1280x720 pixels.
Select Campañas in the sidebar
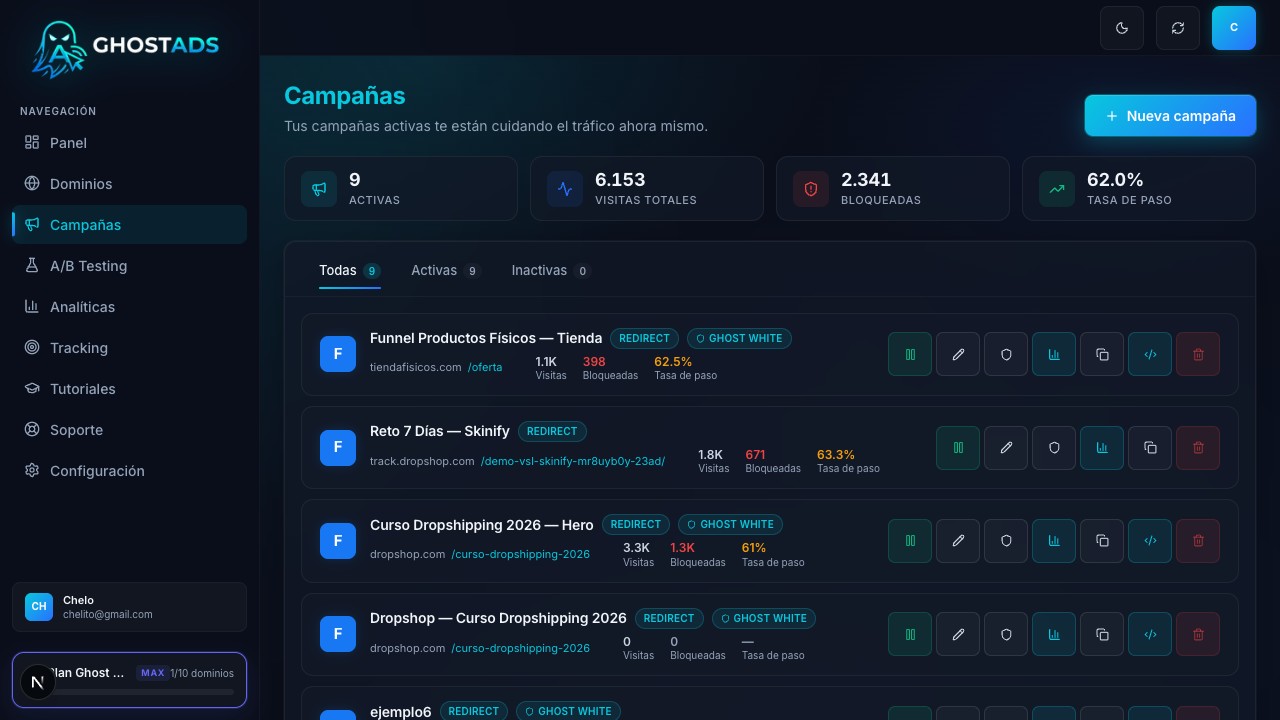click(x=129, y=225)
